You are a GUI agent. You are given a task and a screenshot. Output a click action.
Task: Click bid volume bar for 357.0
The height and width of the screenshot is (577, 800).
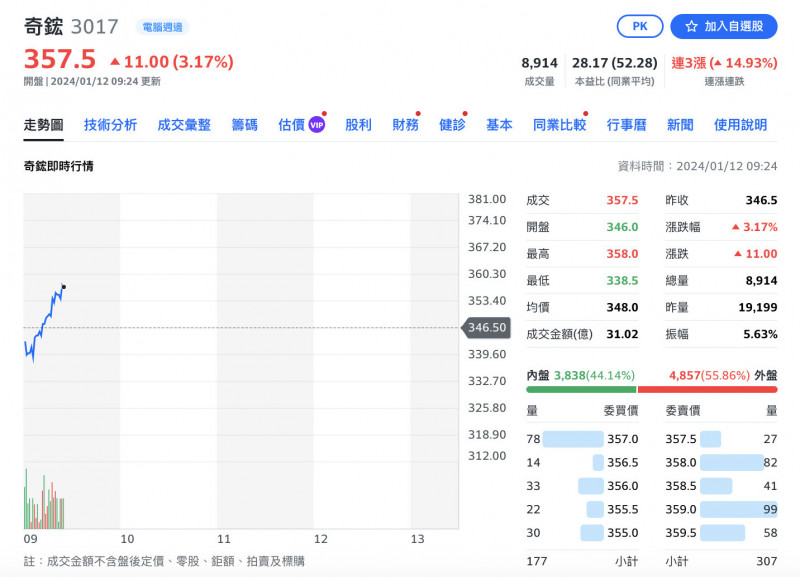(573, 439)
